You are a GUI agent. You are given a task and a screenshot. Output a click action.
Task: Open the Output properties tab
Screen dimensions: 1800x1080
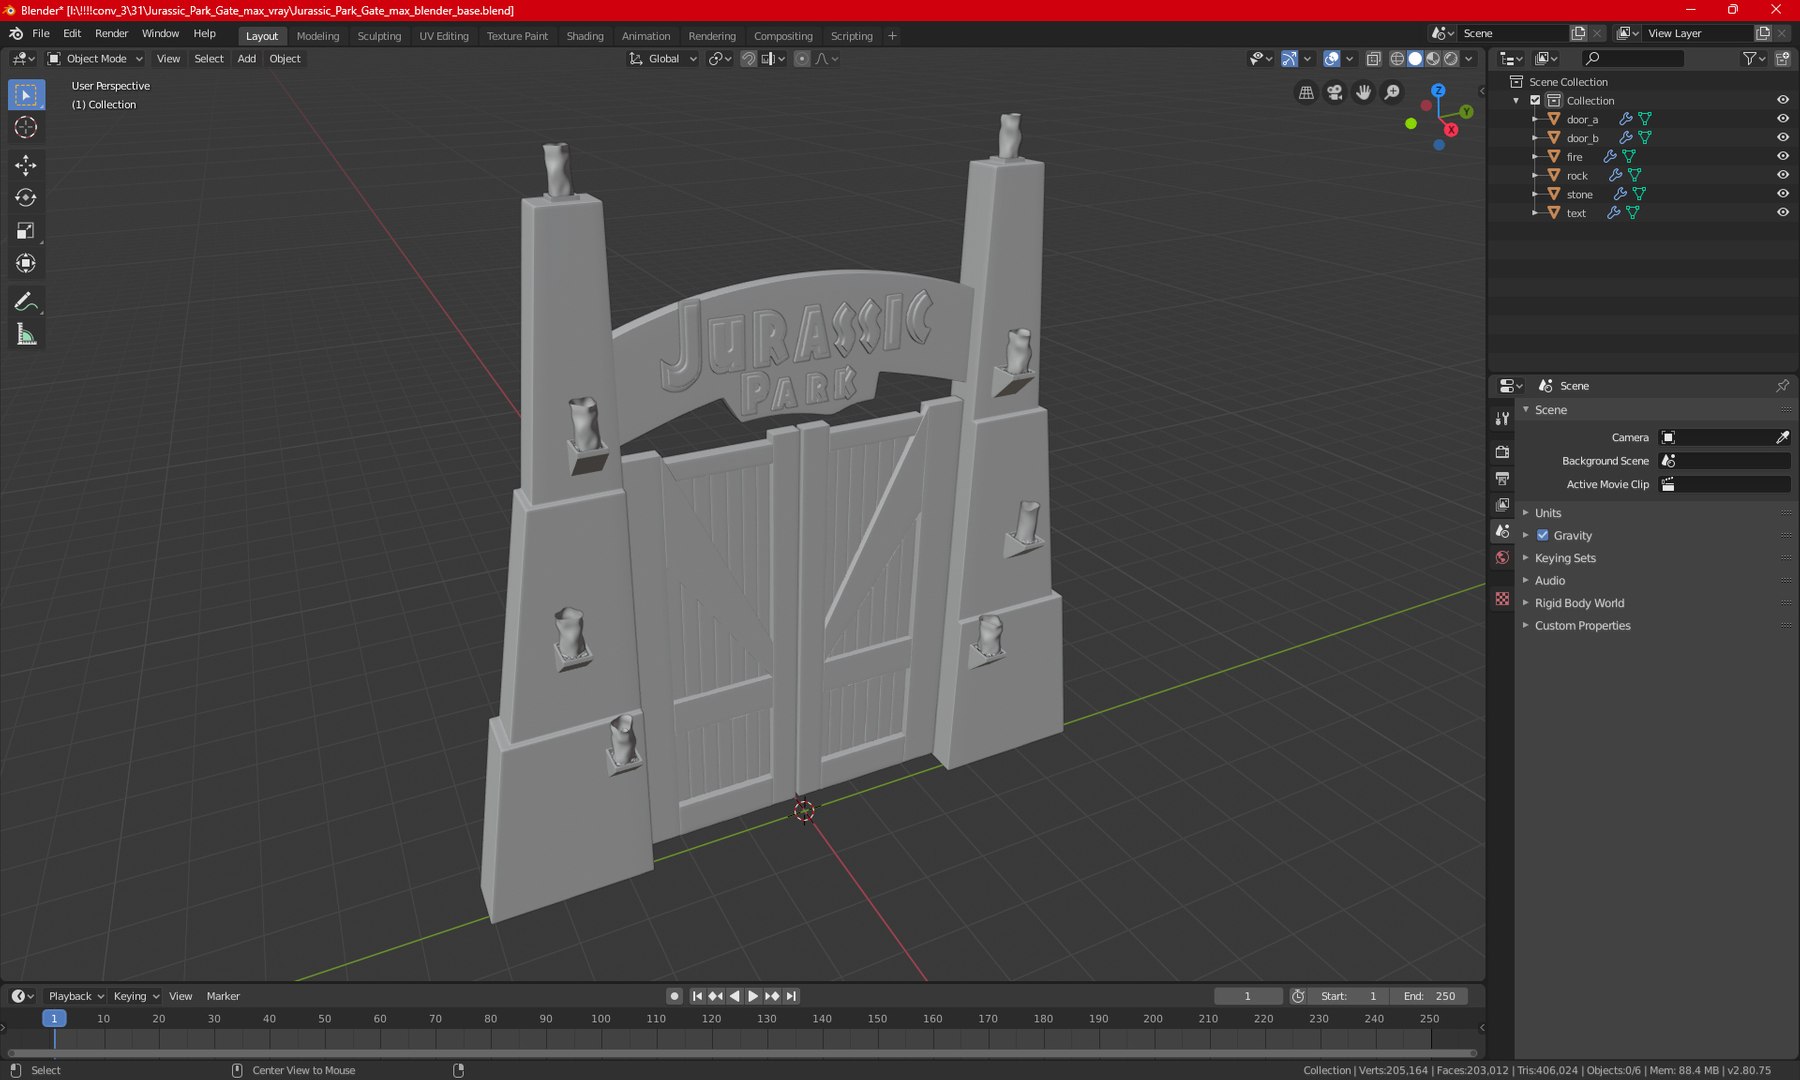tap(1502, 479)
